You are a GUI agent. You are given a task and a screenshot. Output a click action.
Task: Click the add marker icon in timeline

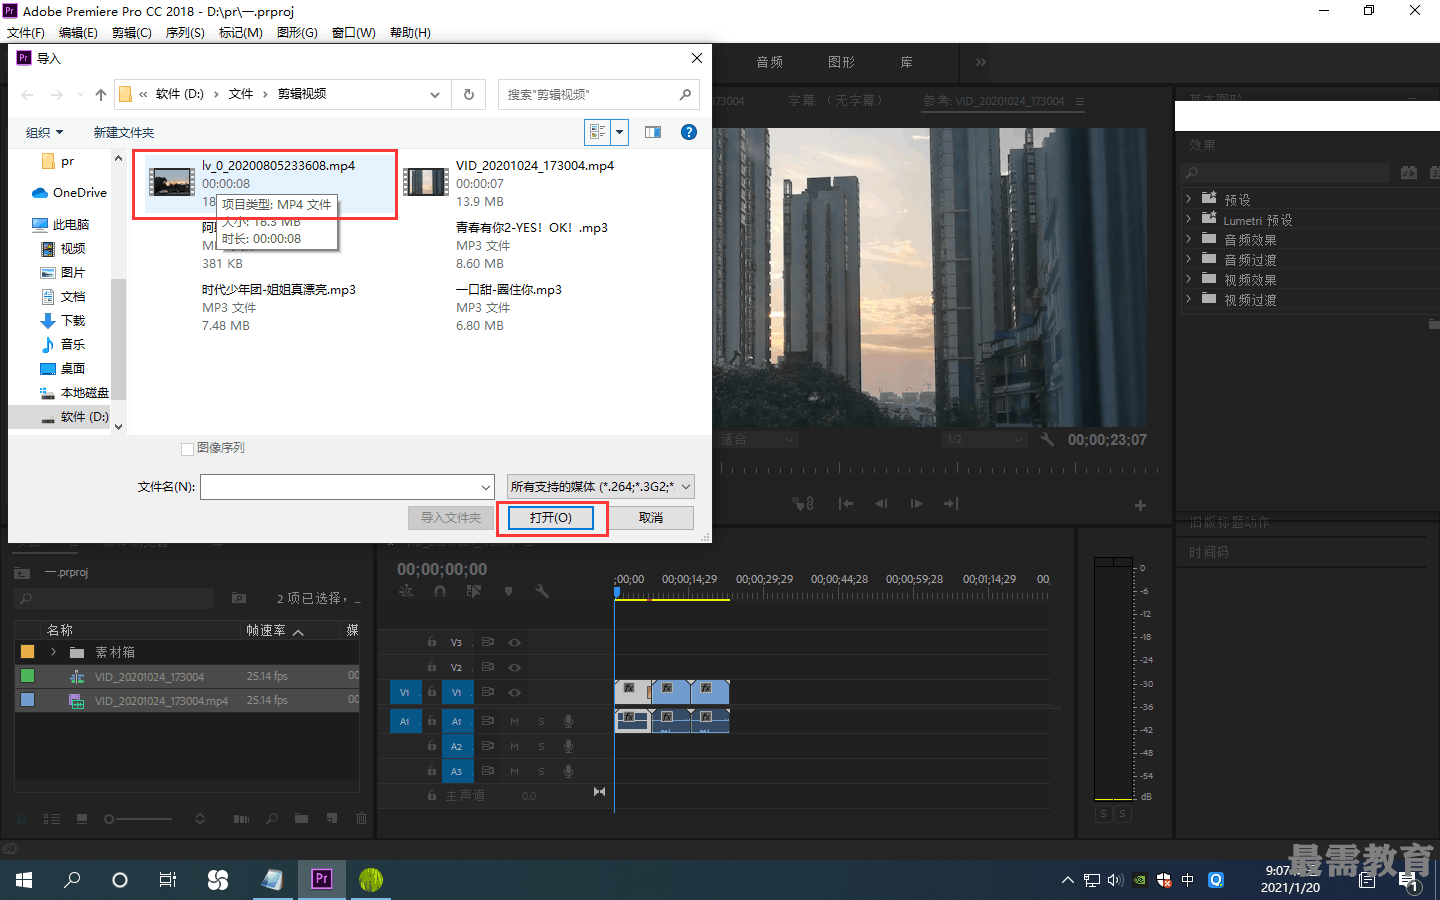[x=509, y=591]
